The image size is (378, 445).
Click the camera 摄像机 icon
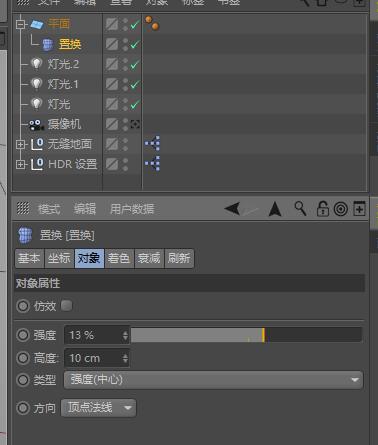(x=36, y=125)
